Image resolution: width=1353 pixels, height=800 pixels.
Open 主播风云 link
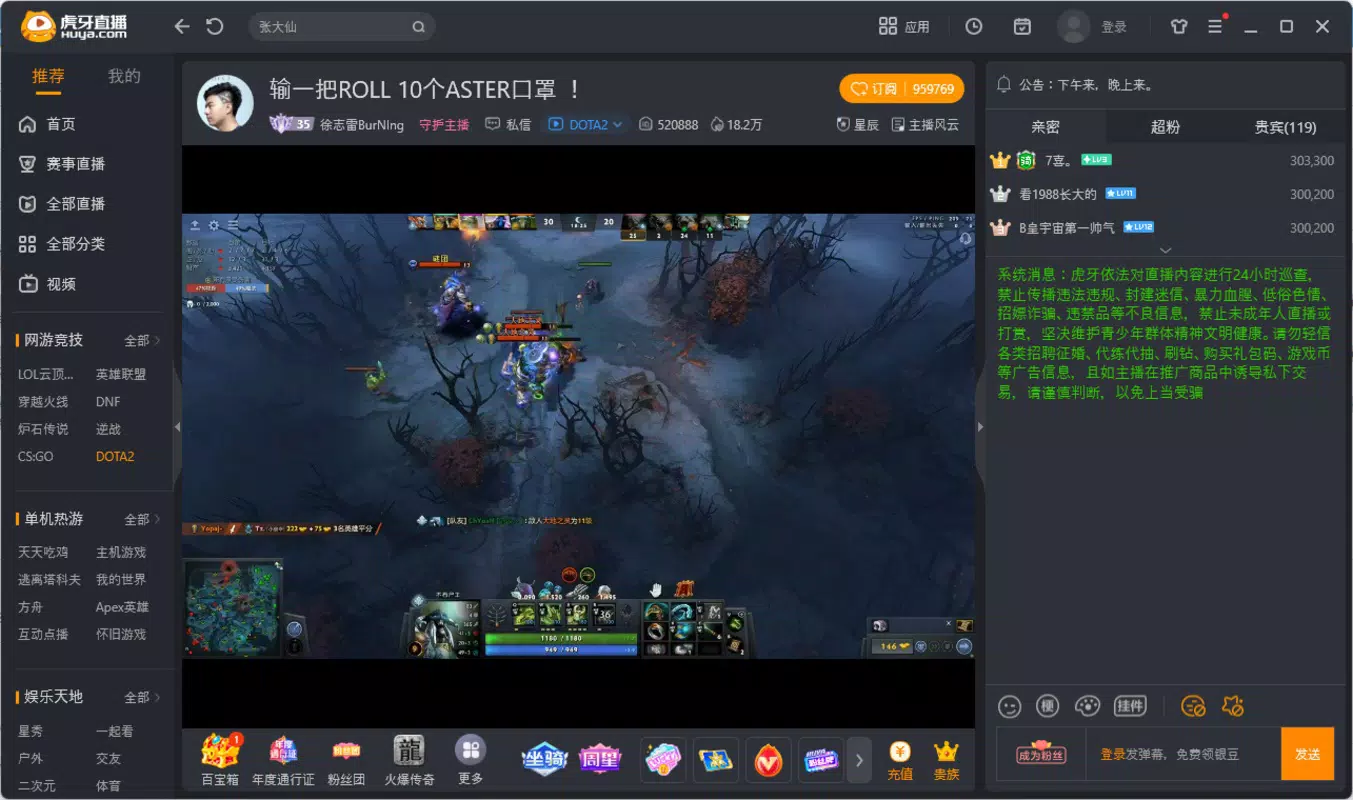coord(925,125)
